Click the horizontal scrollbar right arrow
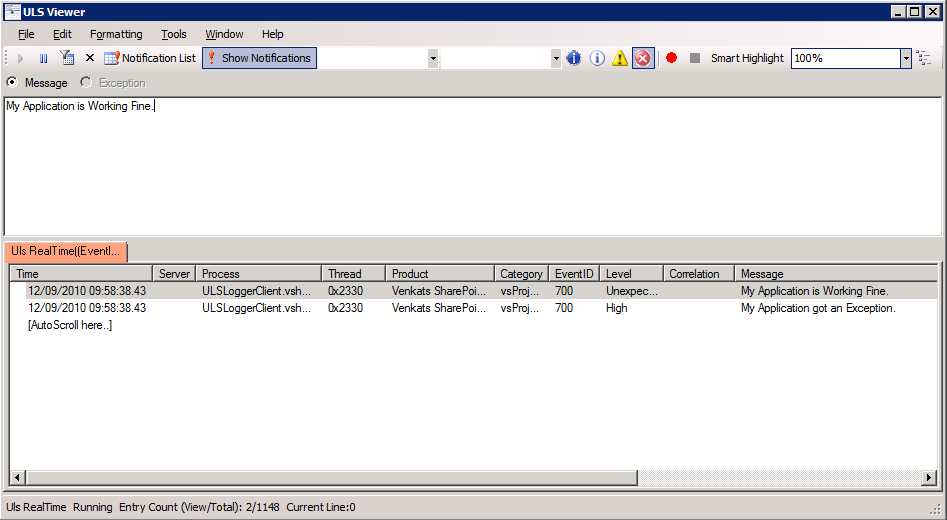947x520 pixels. click(929, 478)
